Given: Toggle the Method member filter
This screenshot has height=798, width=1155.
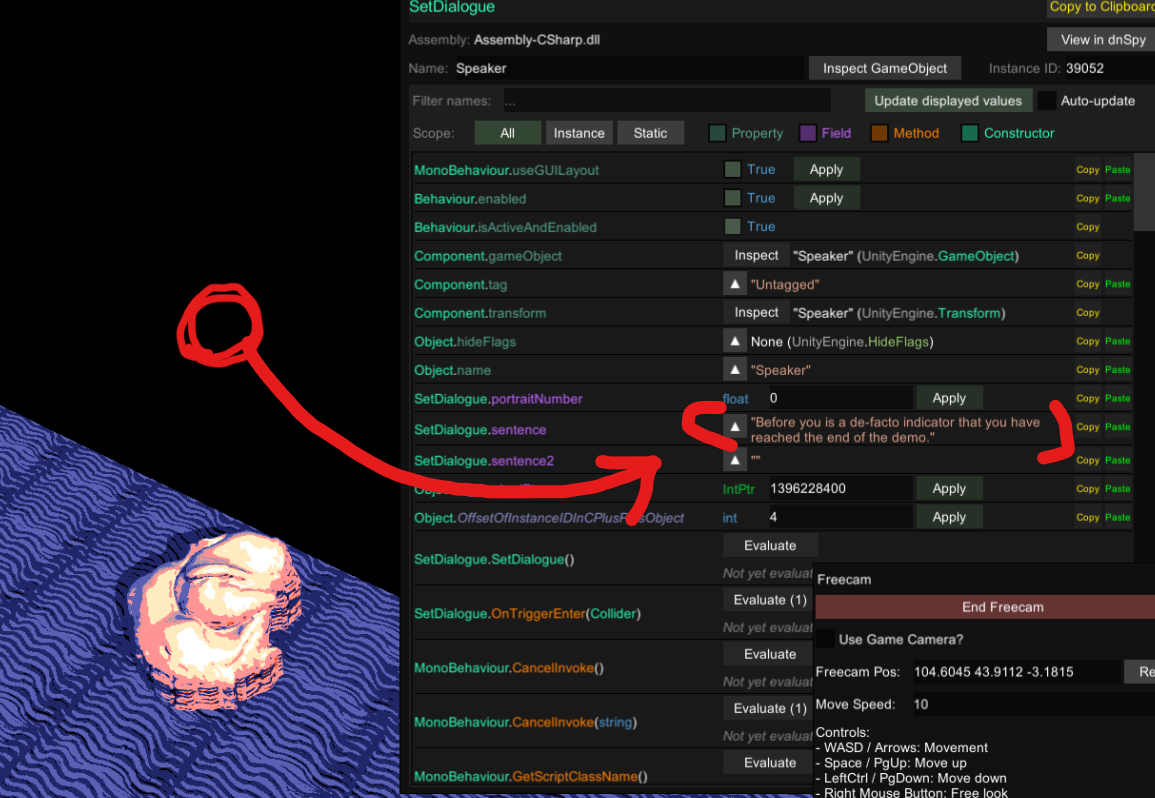Looking at the screenshot, I should point(880,133).
